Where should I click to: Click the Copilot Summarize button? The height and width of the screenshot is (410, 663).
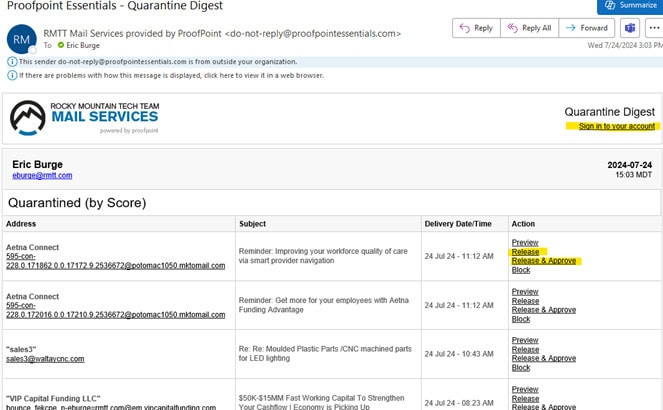pos(630,6)
